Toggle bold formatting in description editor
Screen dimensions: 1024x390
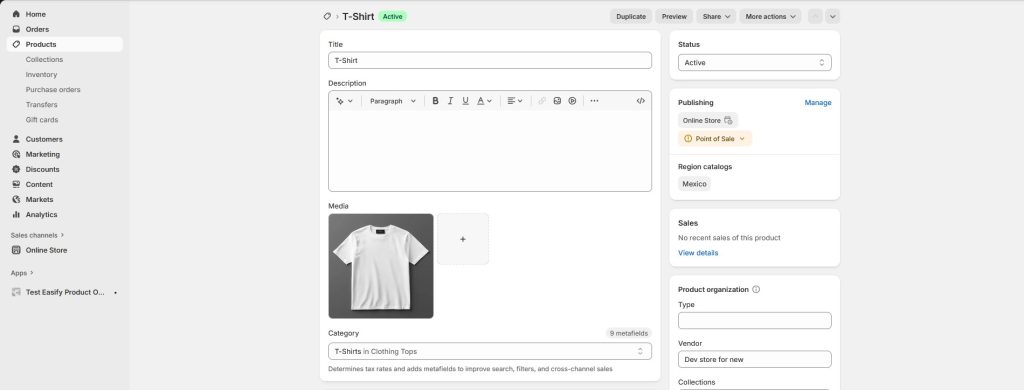436,101
